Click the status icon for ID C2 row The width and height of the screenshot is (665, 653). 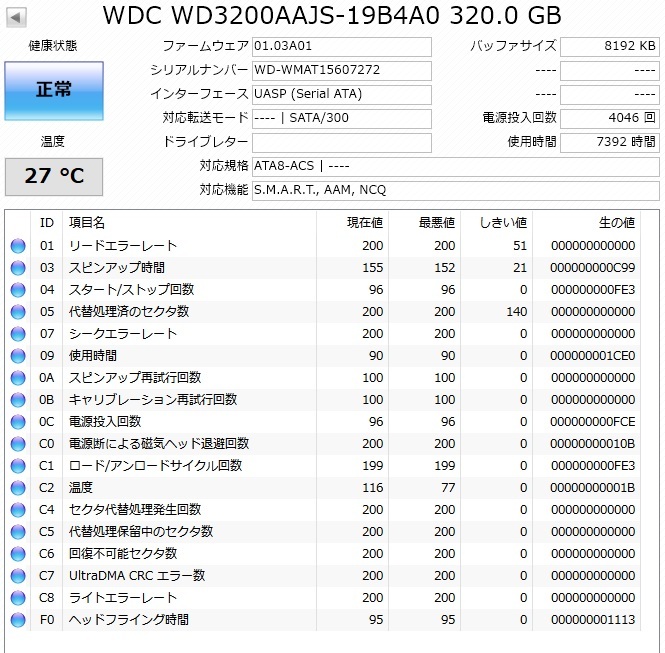(x=18, y=488)
